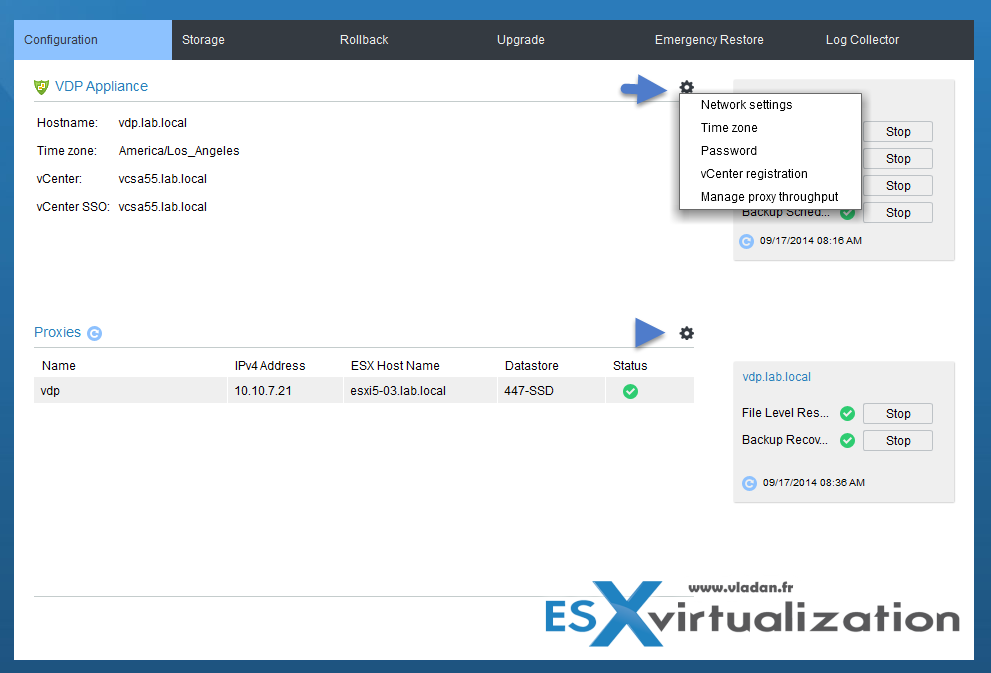Open the VDP Appliance gear settings icon

click(686, 87)
